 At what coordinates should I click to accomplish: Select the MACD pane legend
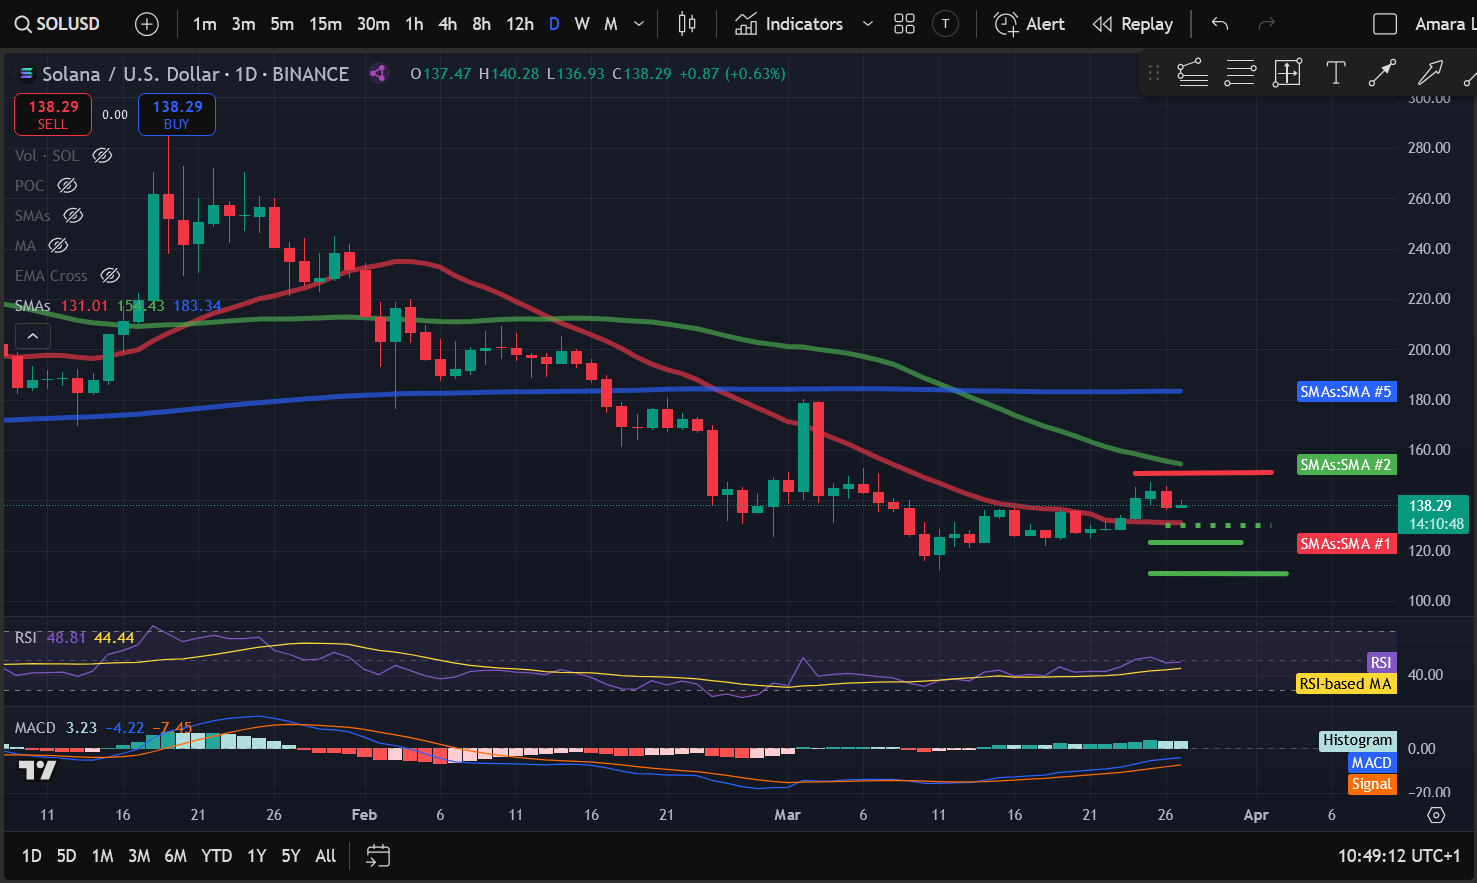click(103, 728)
